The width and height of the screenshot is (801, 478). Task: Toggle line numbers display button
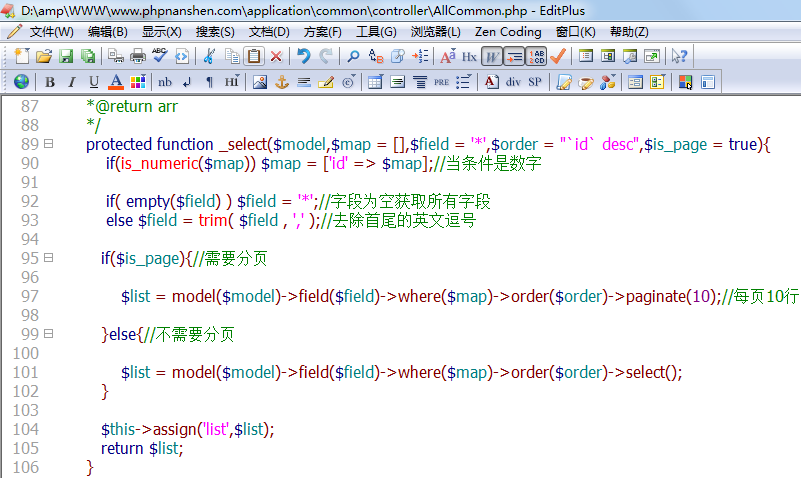(536, 56)
